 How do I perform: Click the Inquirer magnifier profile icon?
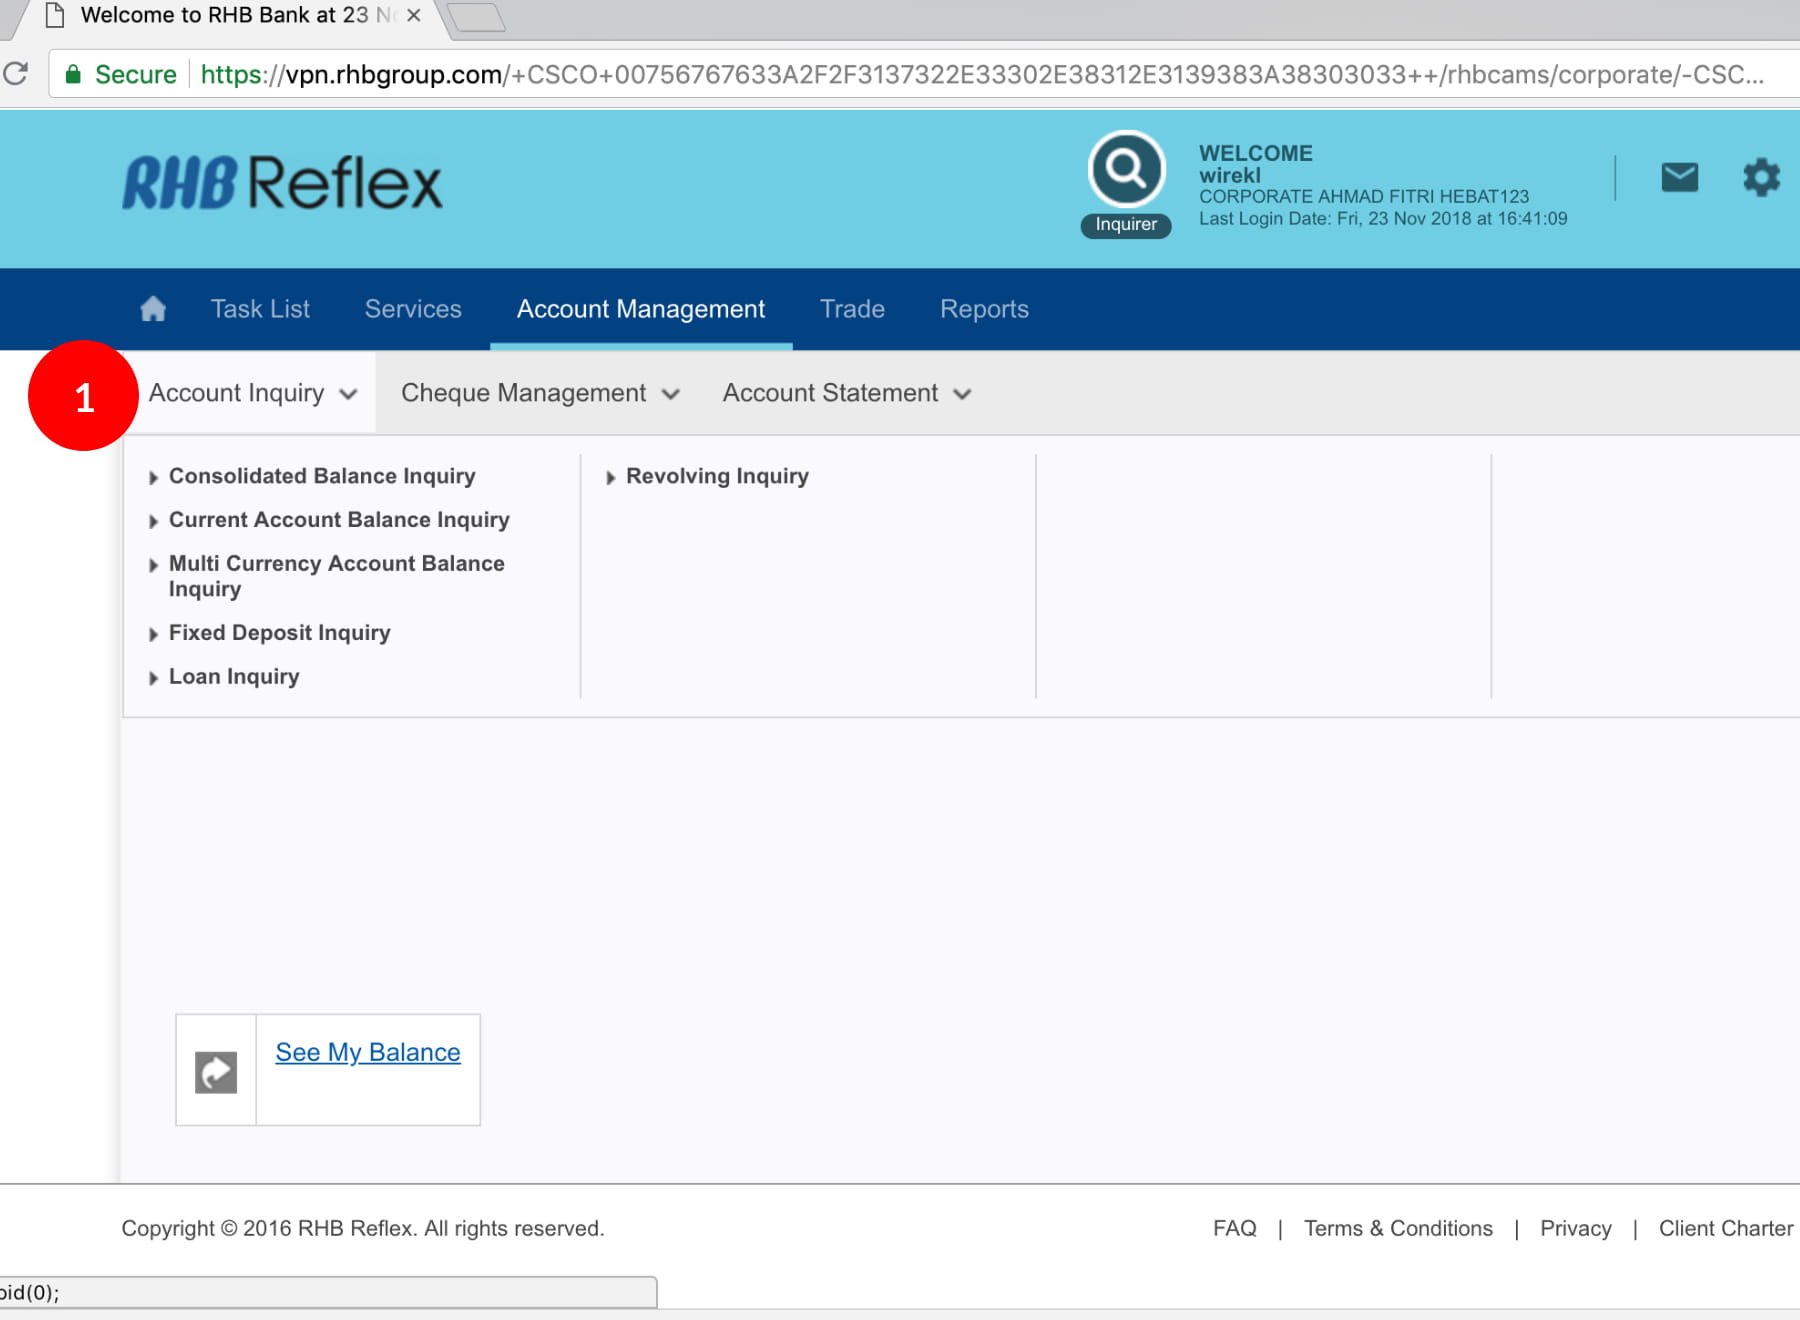click(x=1126, y=170)
